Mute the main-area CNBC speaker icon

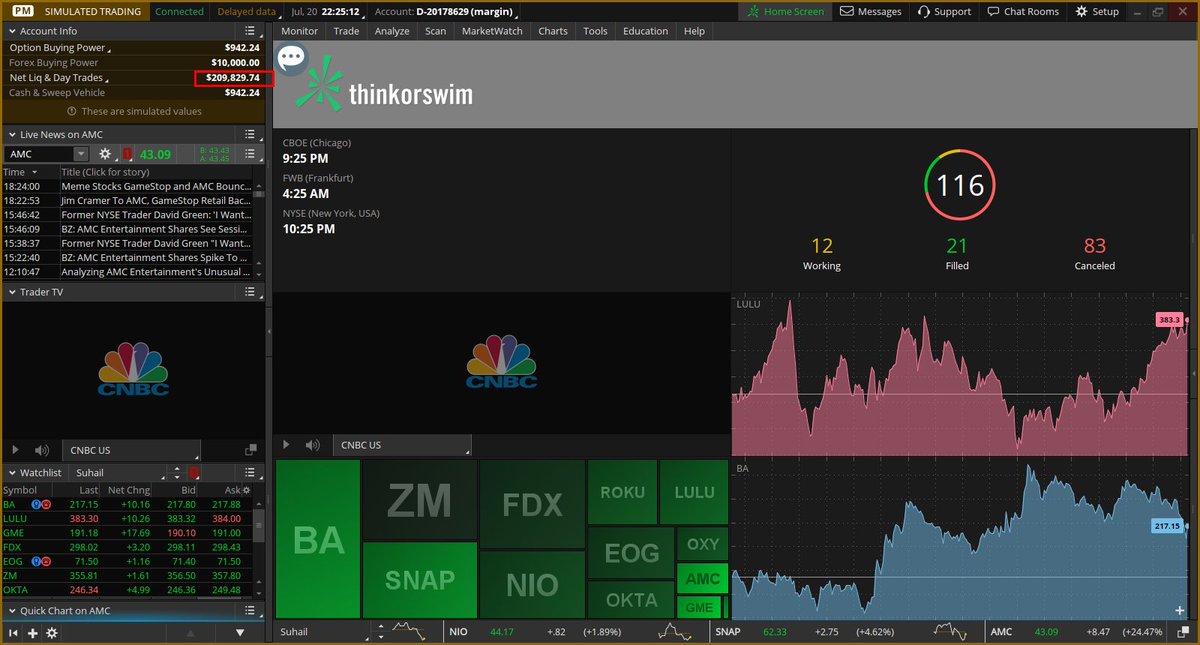tap(313, 445)
